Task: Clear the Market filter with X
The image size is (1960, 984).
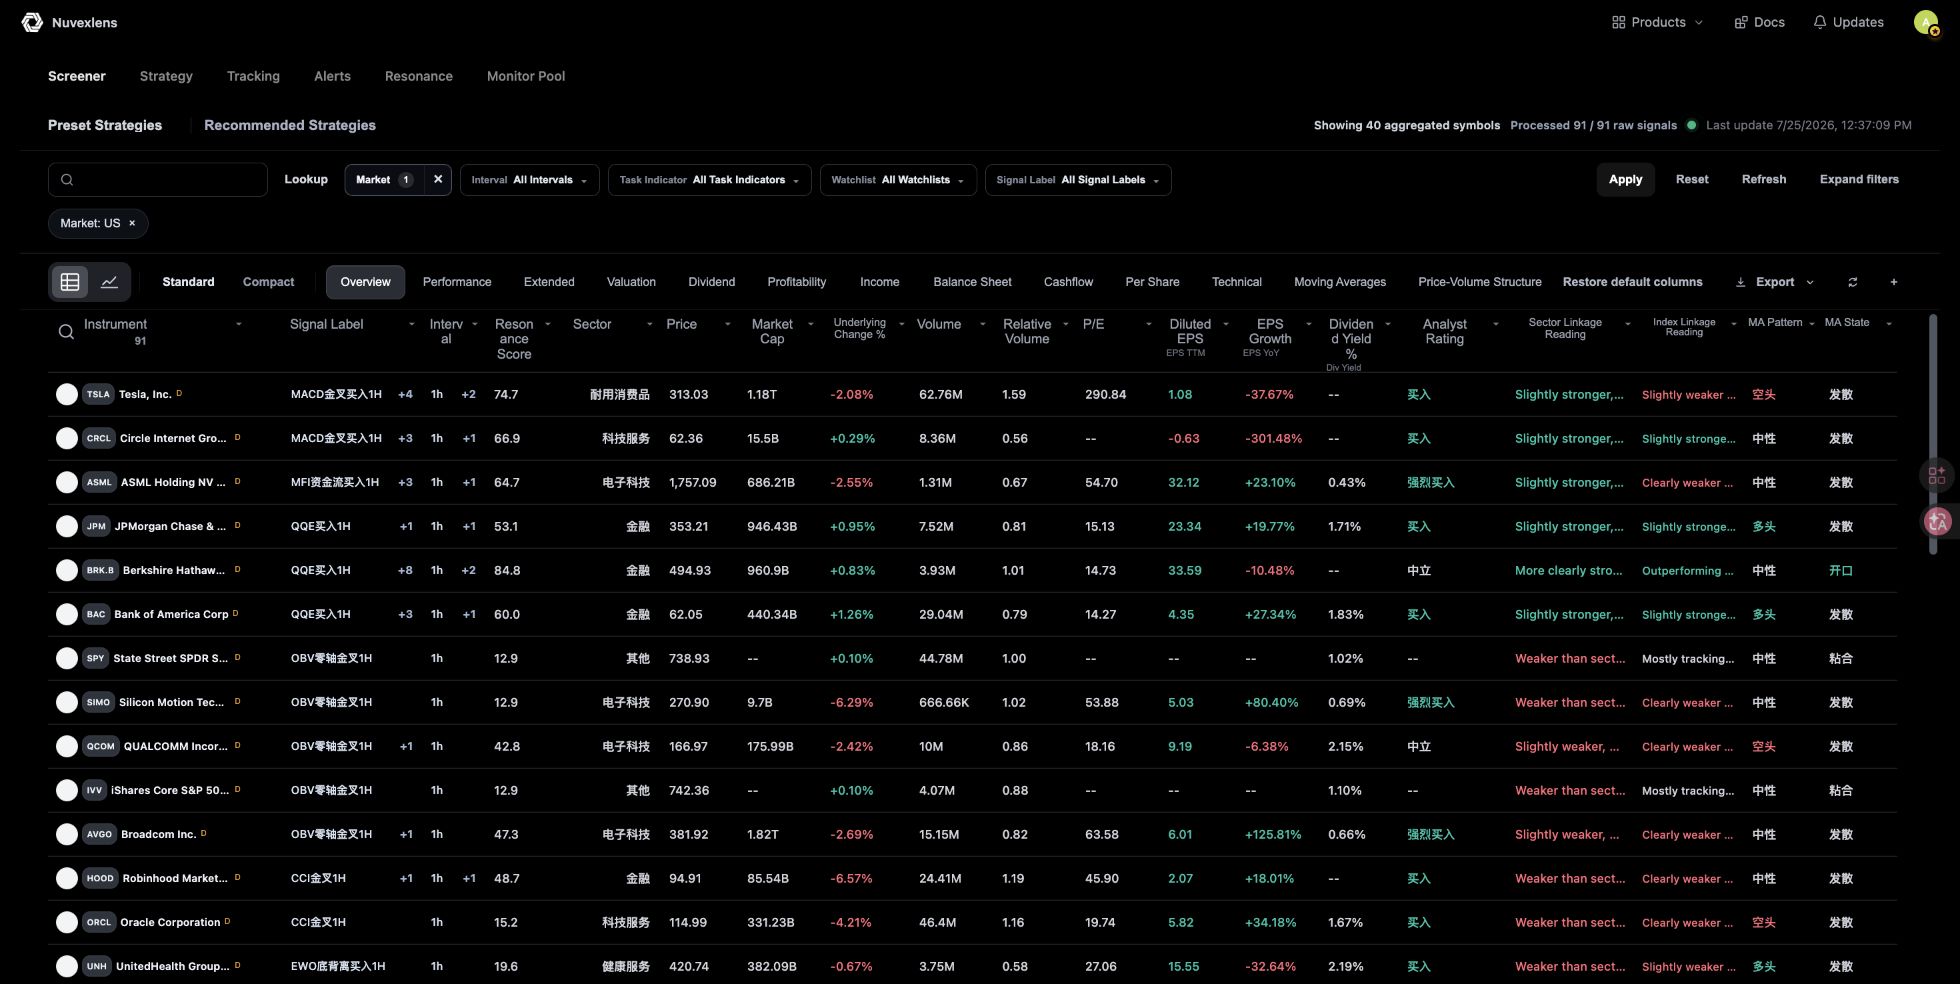Action: [437, 180]
